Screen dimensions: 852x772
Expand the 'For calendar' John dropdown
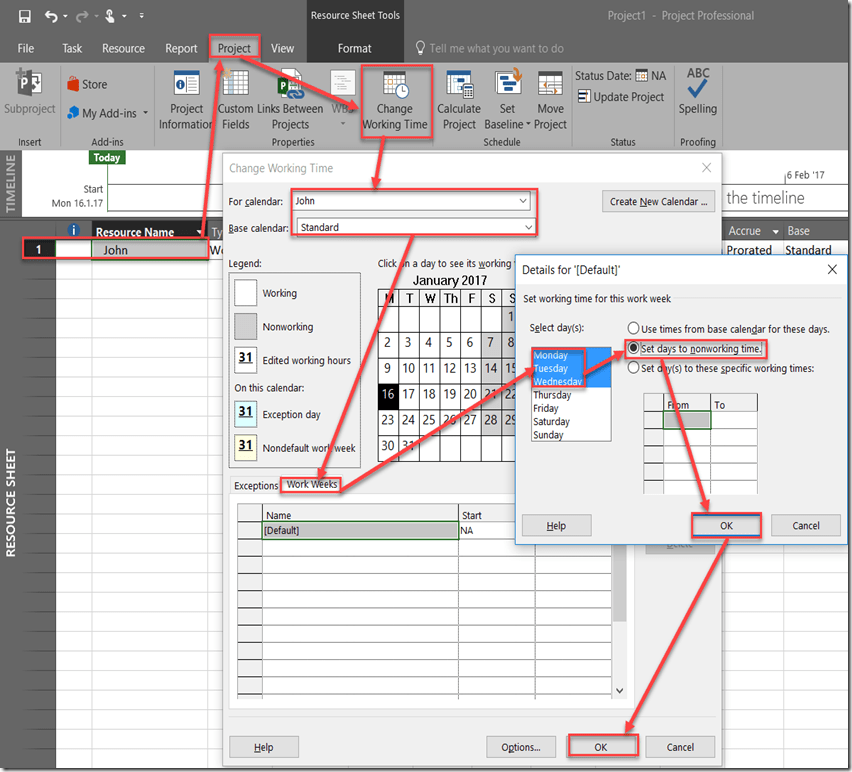[523, 201]
